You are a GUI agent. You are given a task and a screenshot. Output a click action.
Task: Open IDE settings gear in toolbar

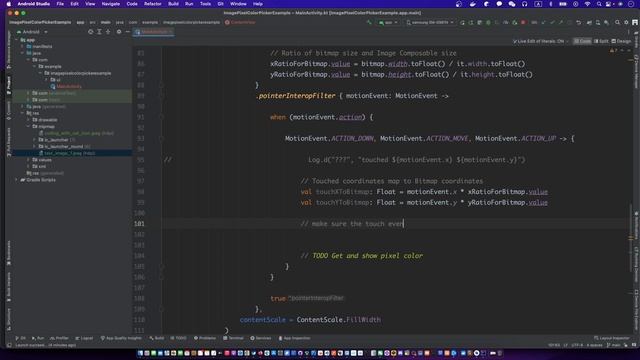(626, 22)
